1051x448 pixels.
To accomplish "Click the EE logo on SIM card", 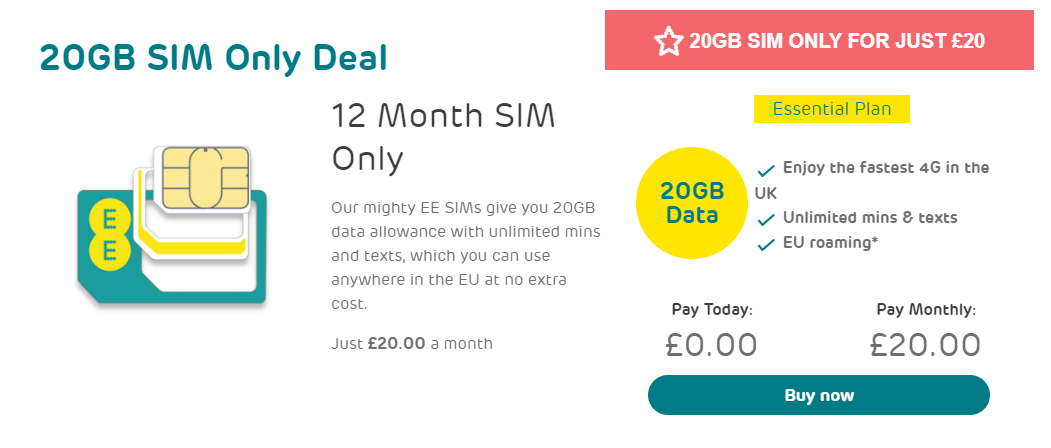I will [111, 234].
